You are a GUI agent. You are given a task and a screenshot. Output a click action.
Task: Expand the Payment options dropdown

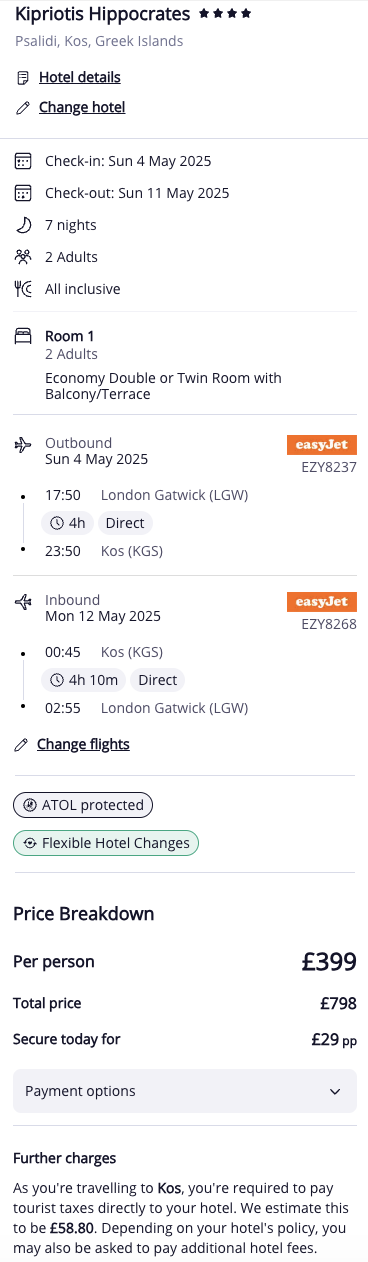[x=185, y=1091]
